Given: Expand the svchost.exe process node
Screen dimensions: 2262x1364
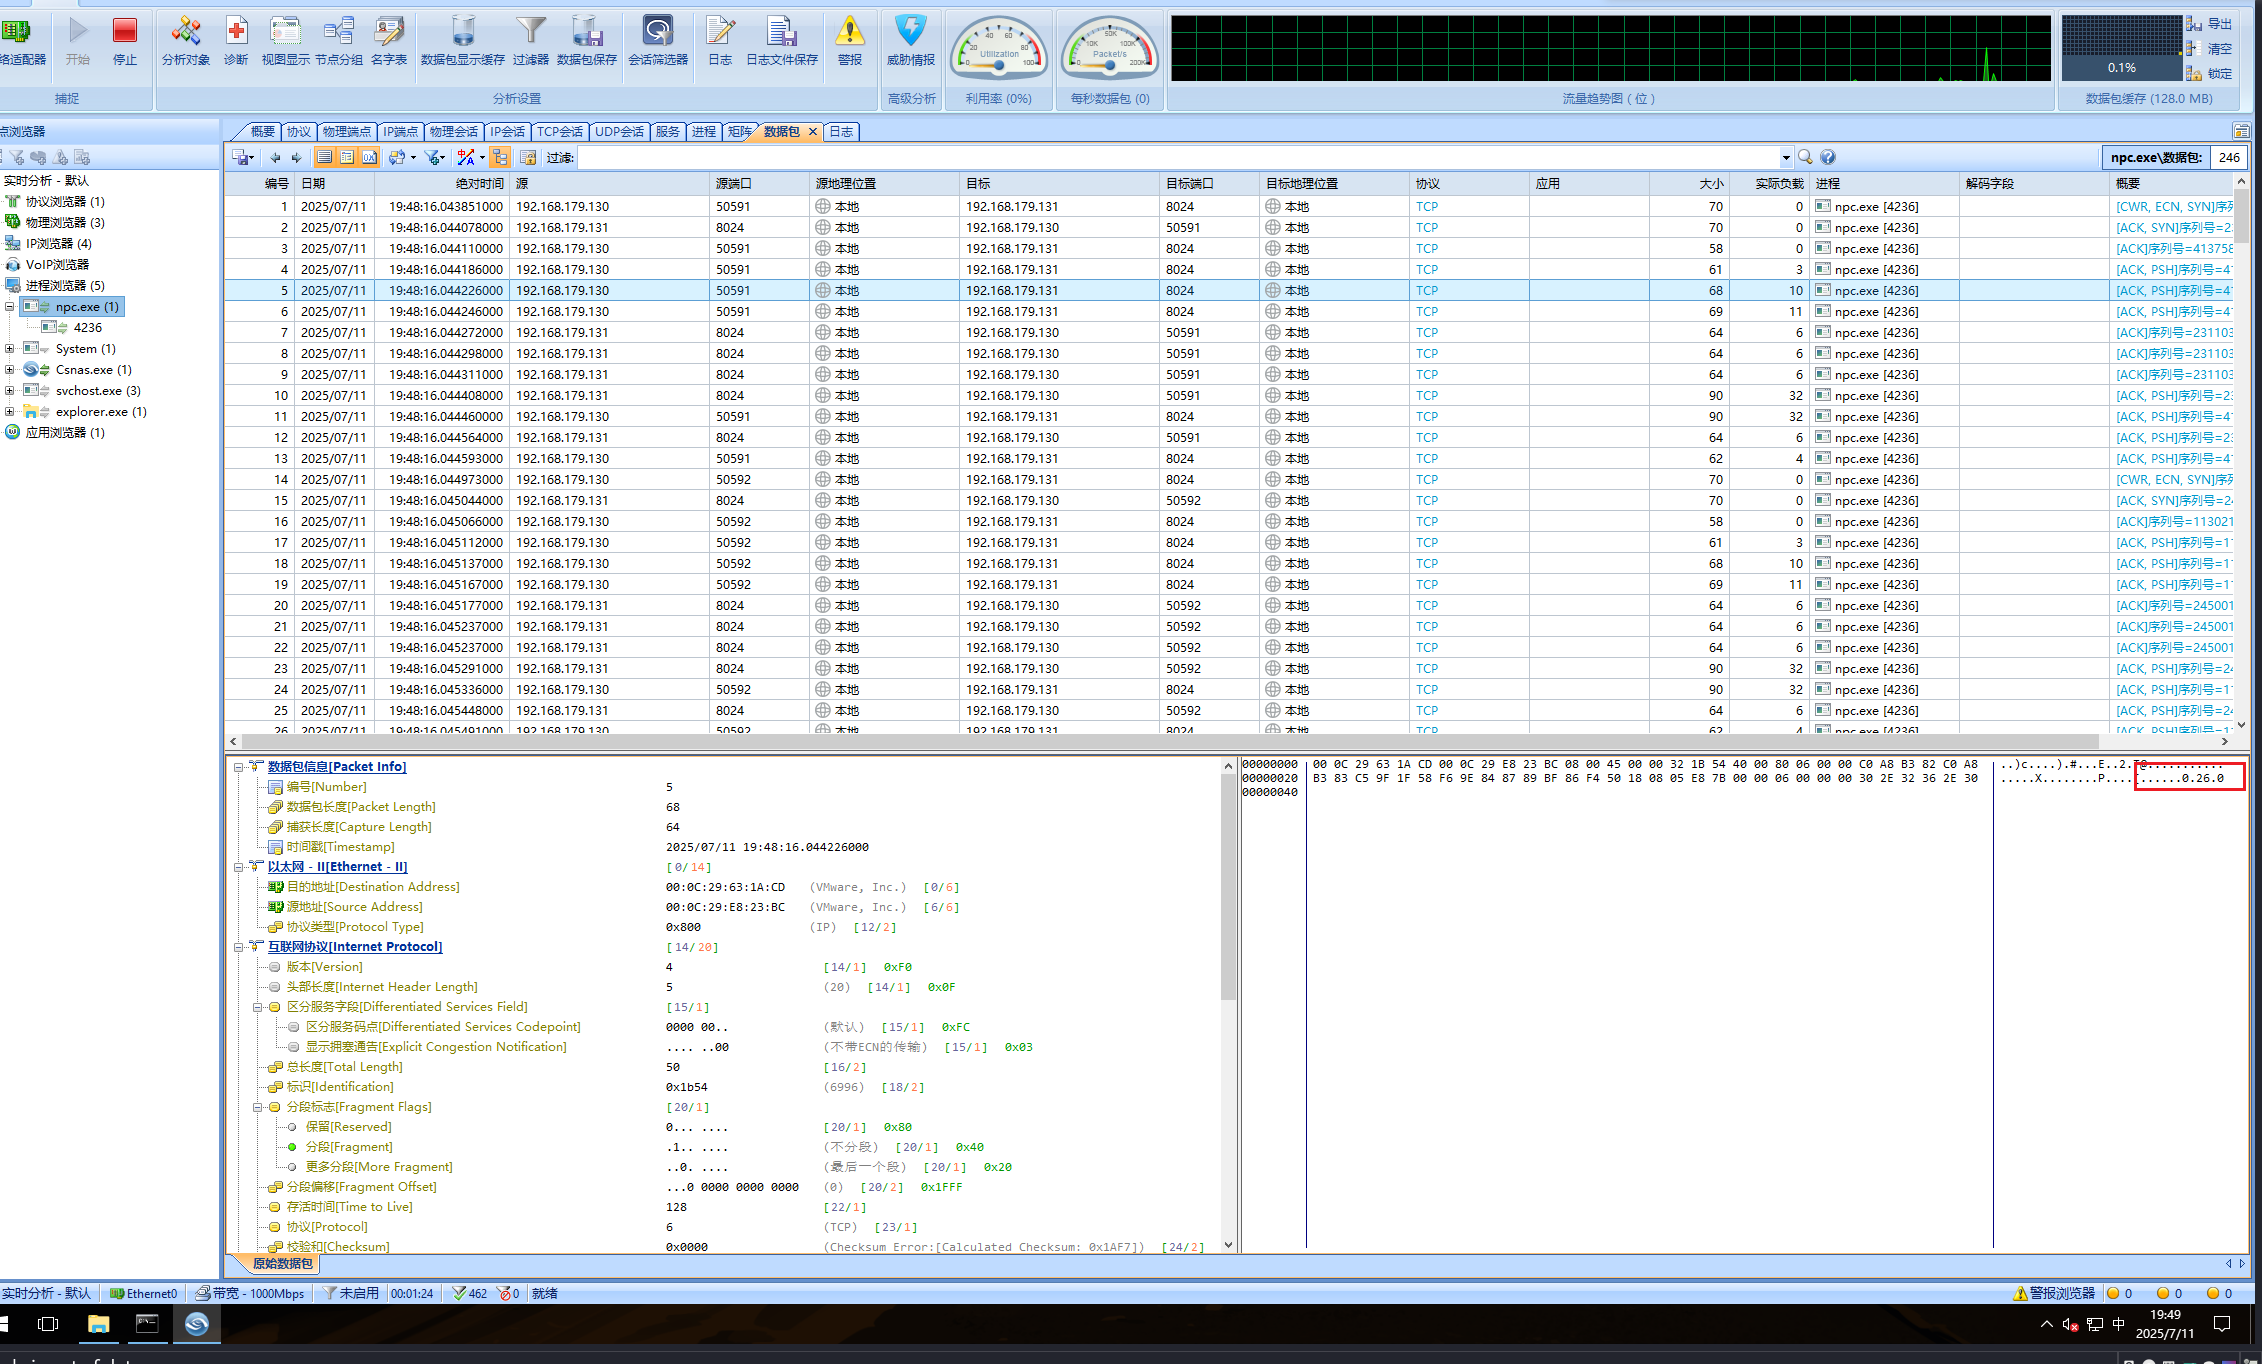Looking at the screenshot, I should click(9, 391).
